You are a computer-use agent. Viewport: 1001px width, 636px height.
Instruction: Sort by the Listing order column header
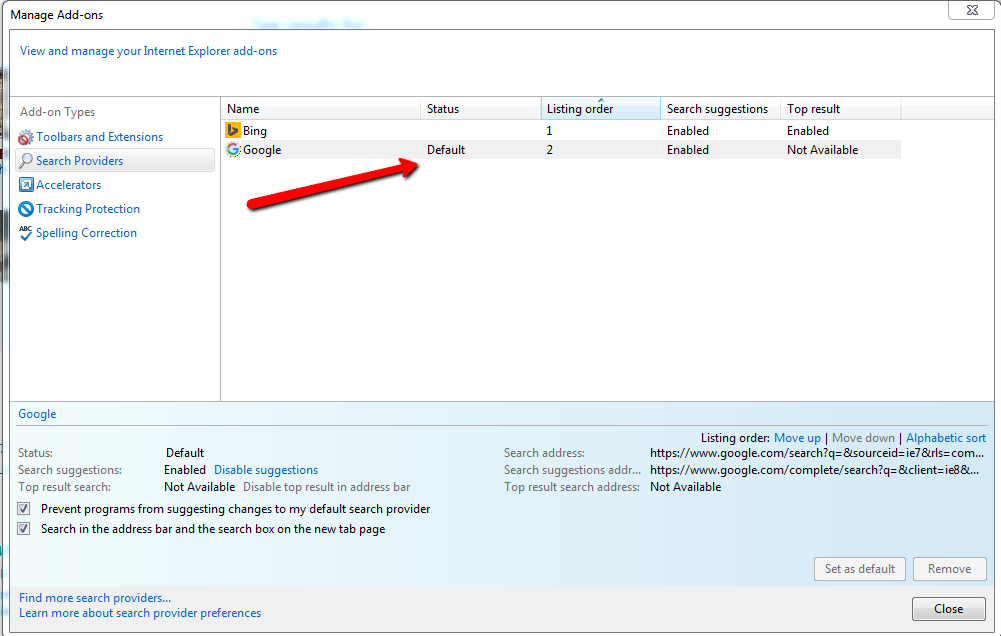[x=600, y=109]
